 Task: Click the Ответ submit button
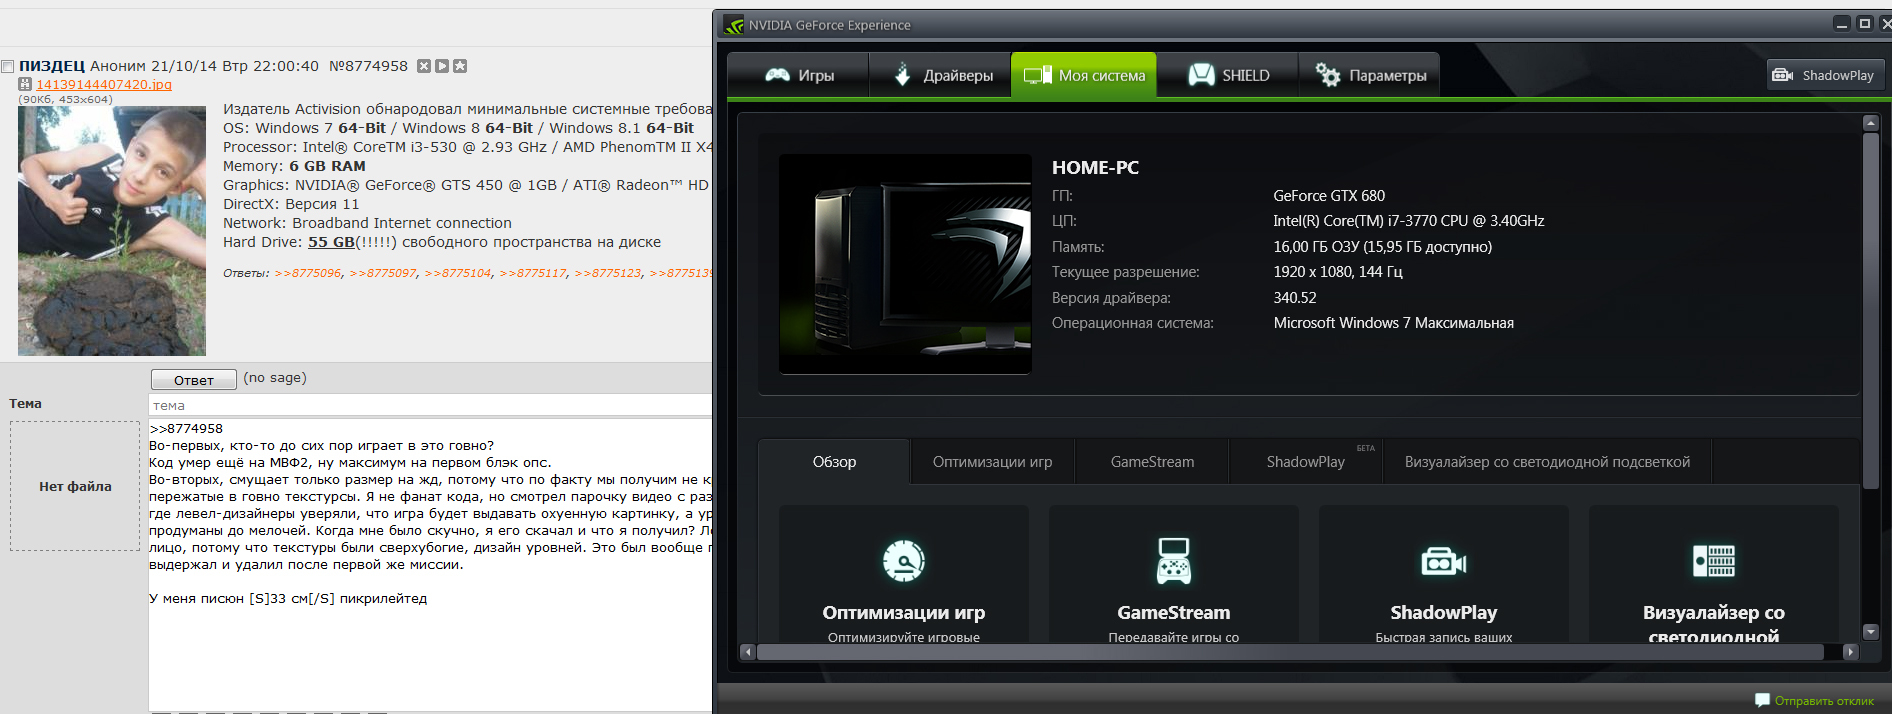[x=194, y=380]
